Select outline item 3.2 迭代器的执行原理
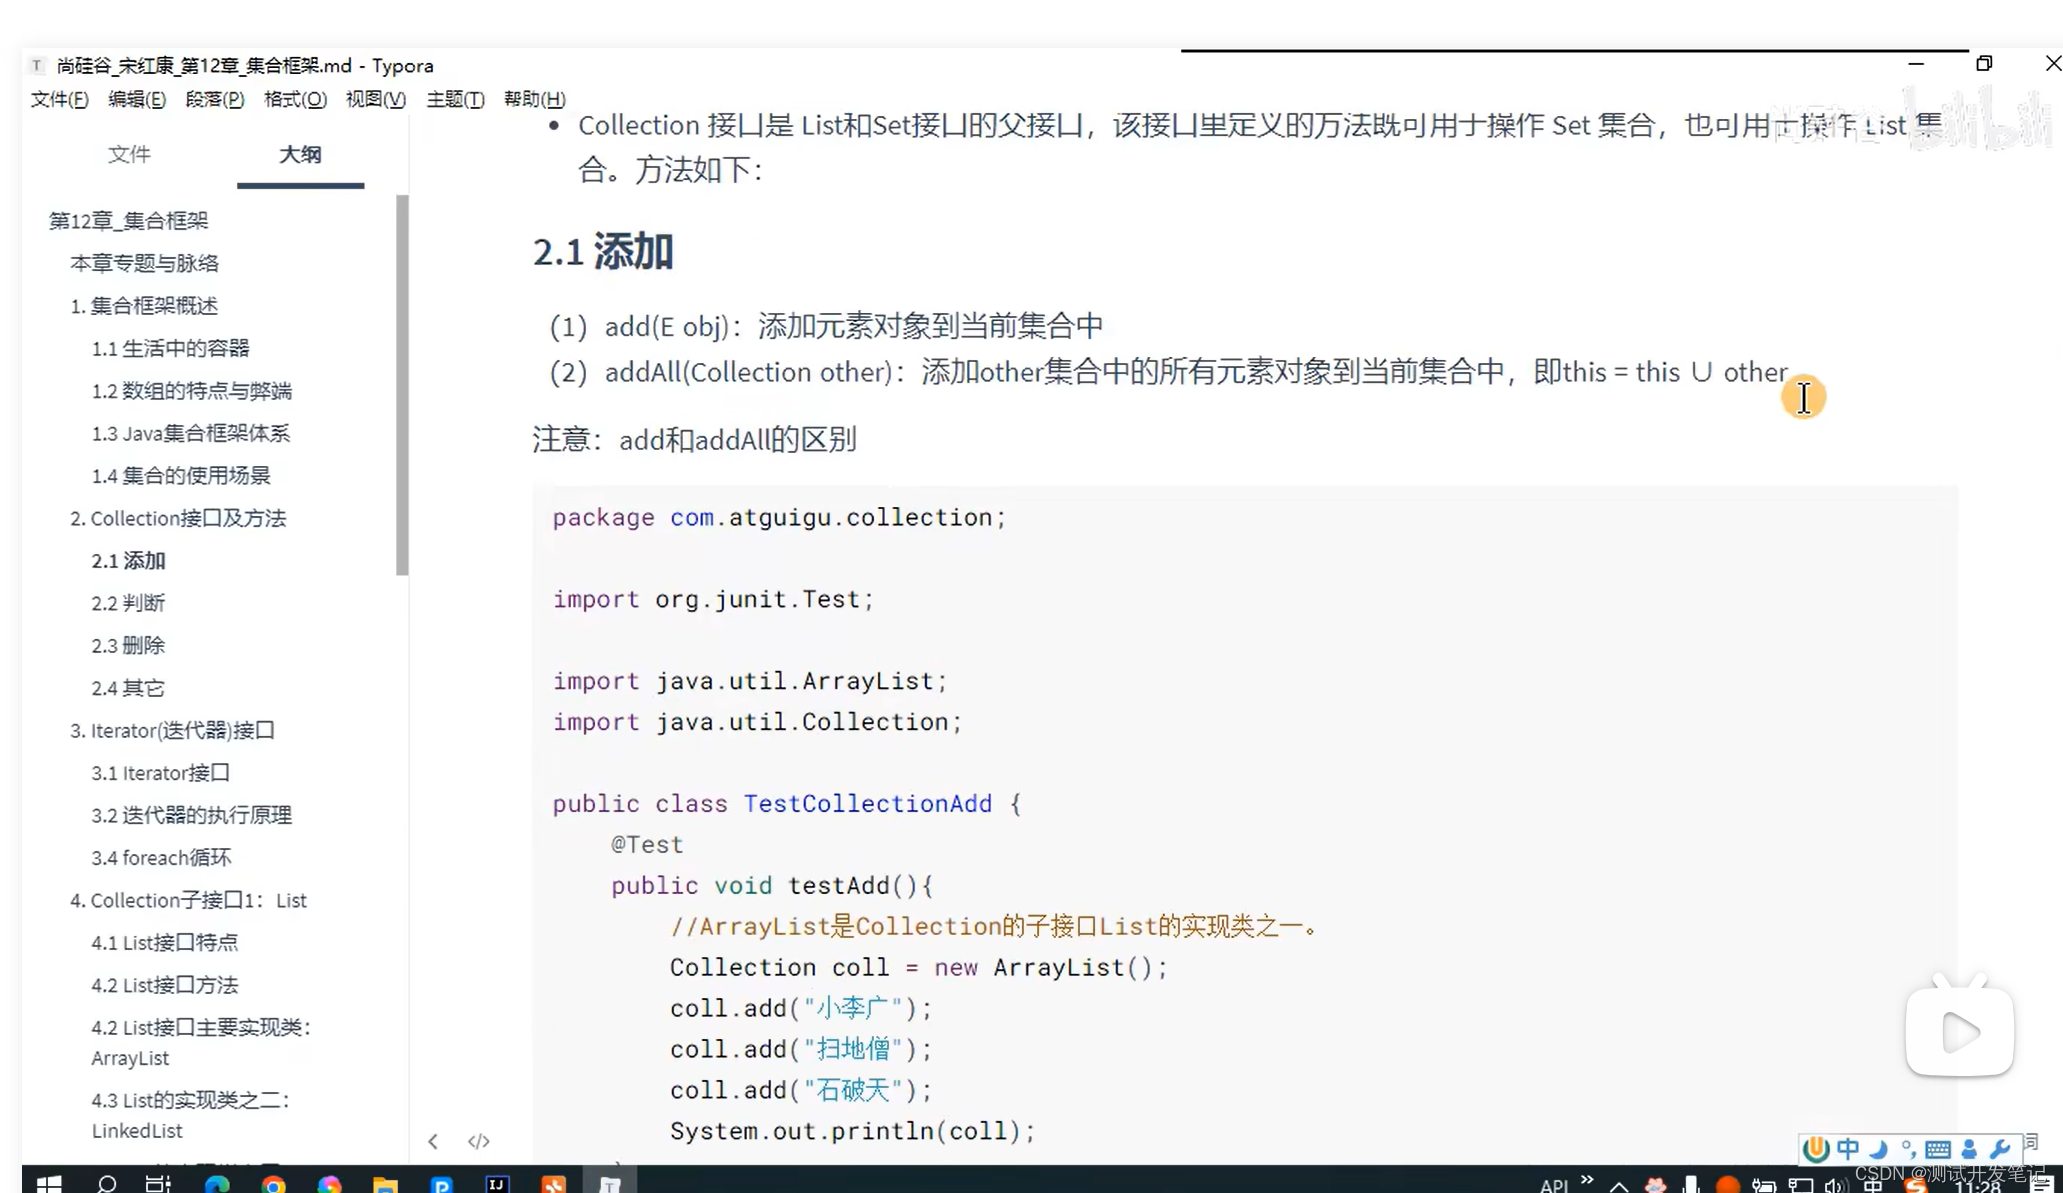This screenshot has width=2063, height=1193. click(191, 815)
